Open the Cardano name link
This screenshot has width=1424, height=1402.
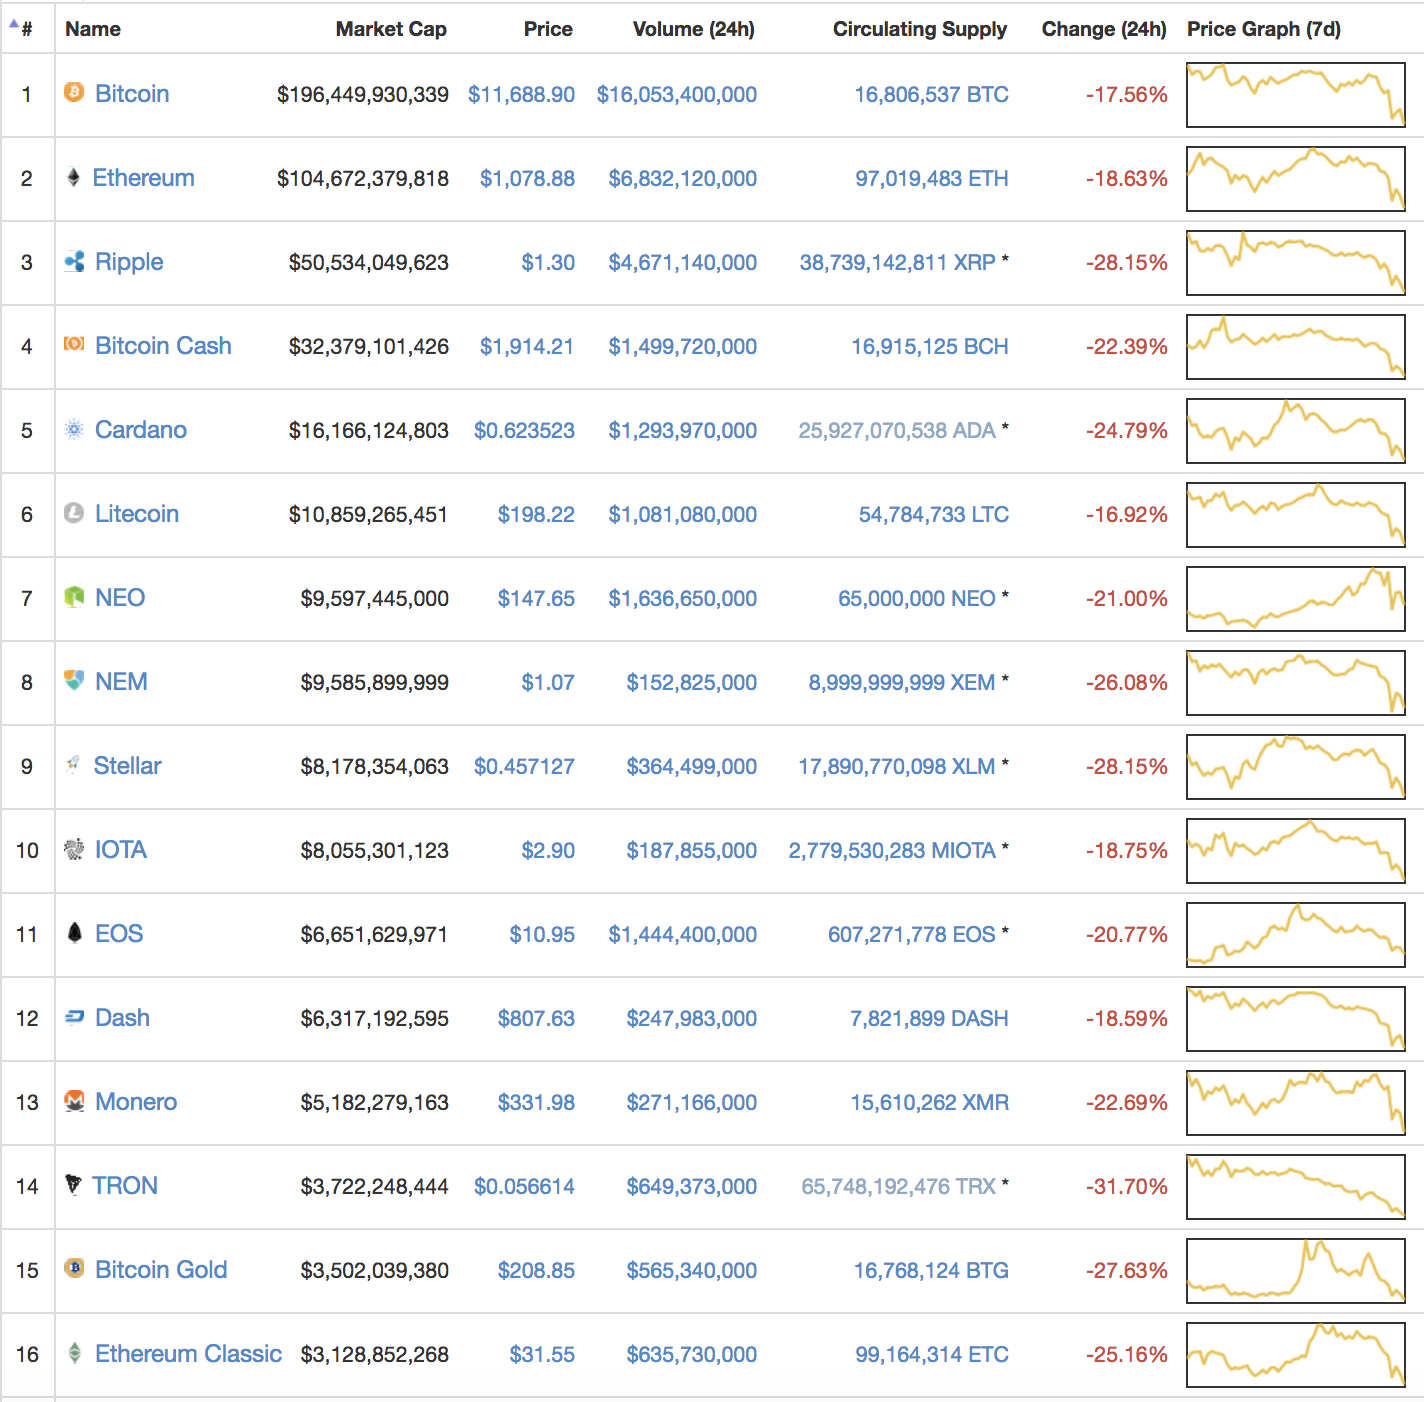coord(141,429)
